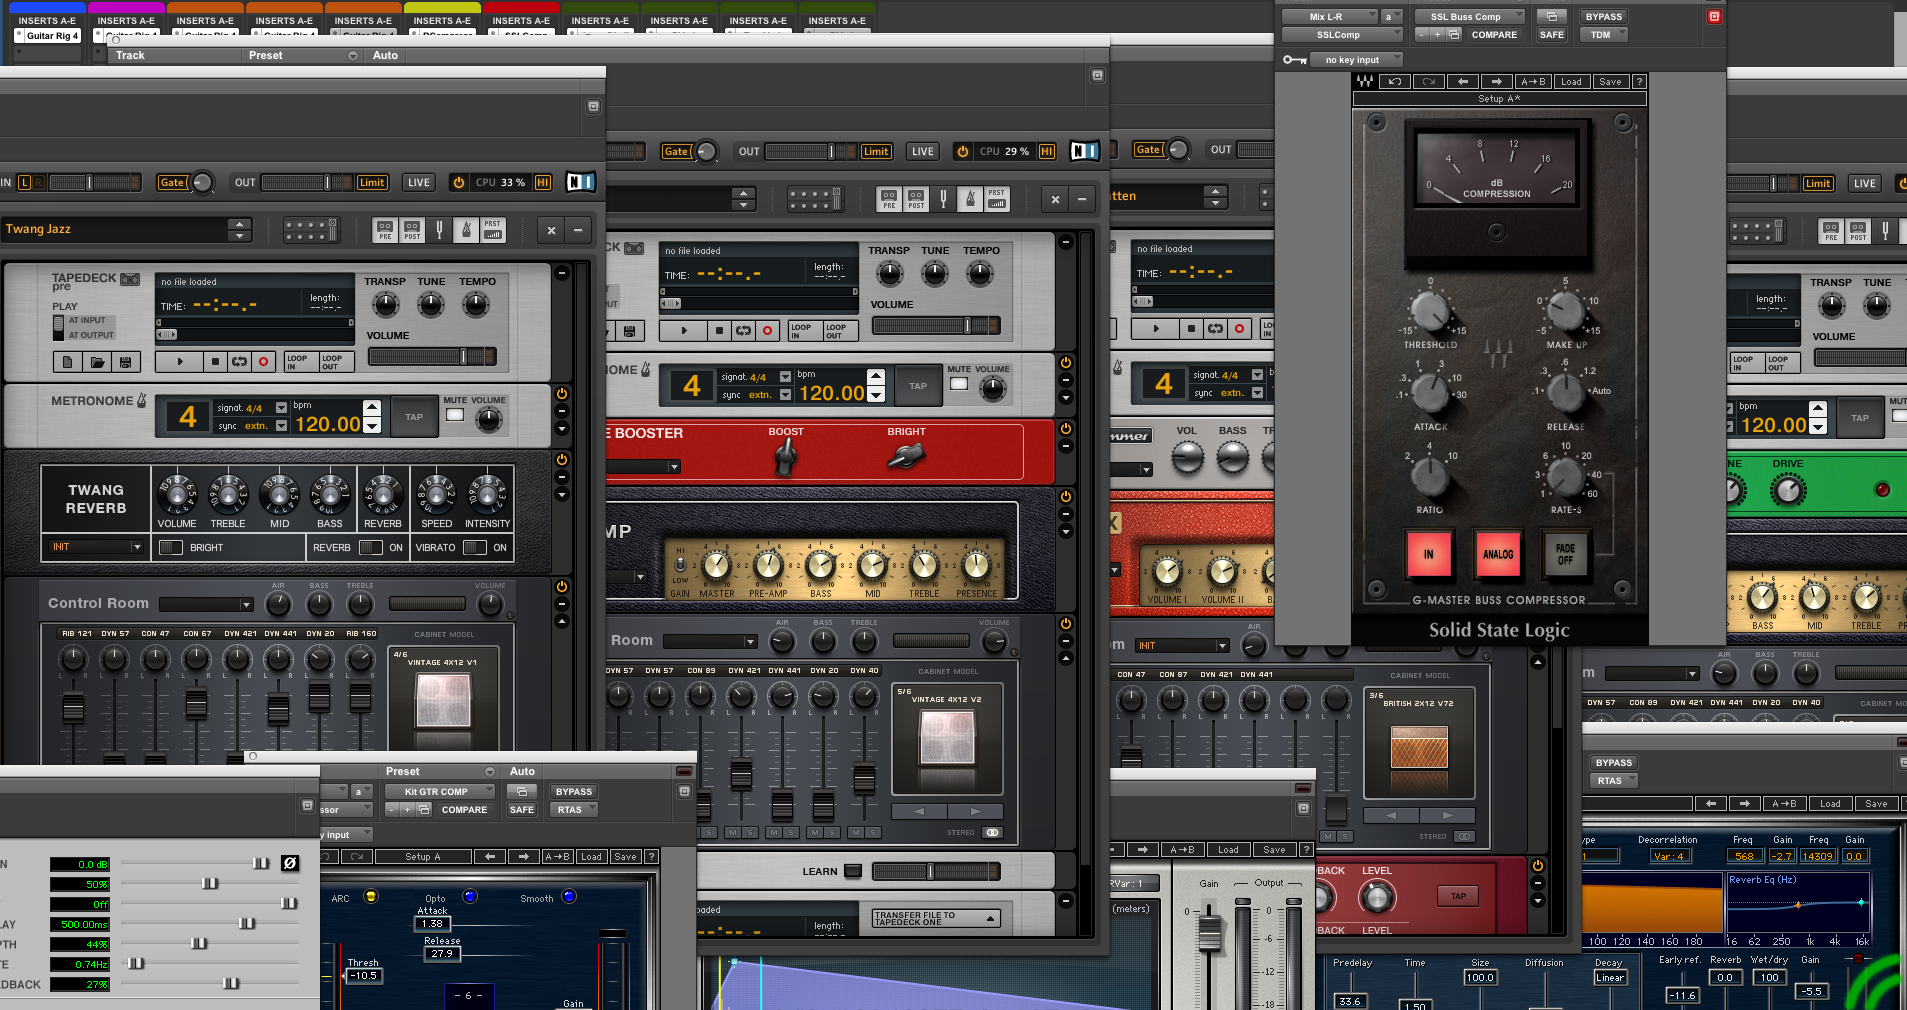Invert phase with Ø button
The width and height of the screenshot is (1907, 1010).
290,863
